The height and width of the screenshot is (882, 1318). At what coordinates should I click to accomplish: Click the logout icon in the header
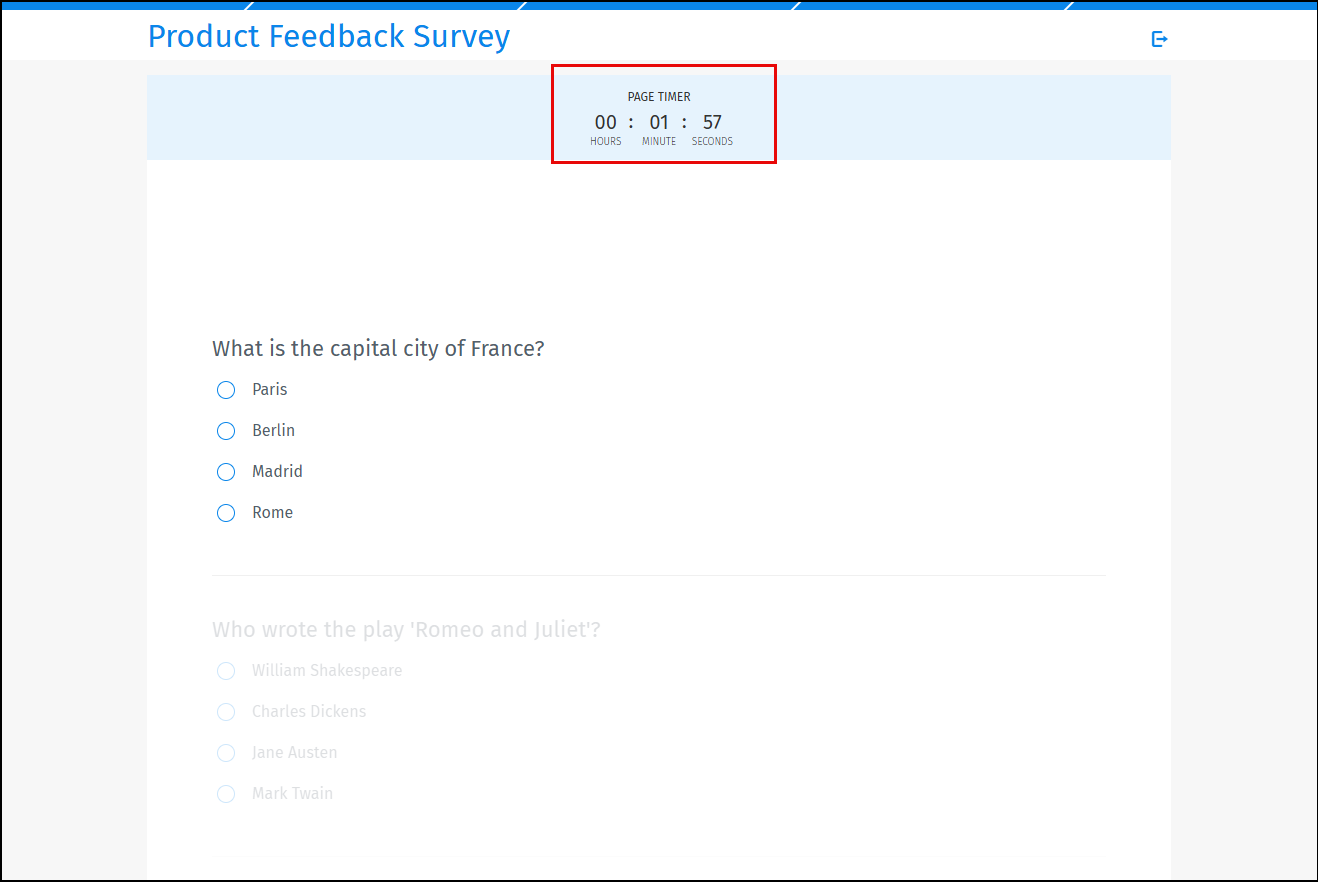pos(1159,38)
